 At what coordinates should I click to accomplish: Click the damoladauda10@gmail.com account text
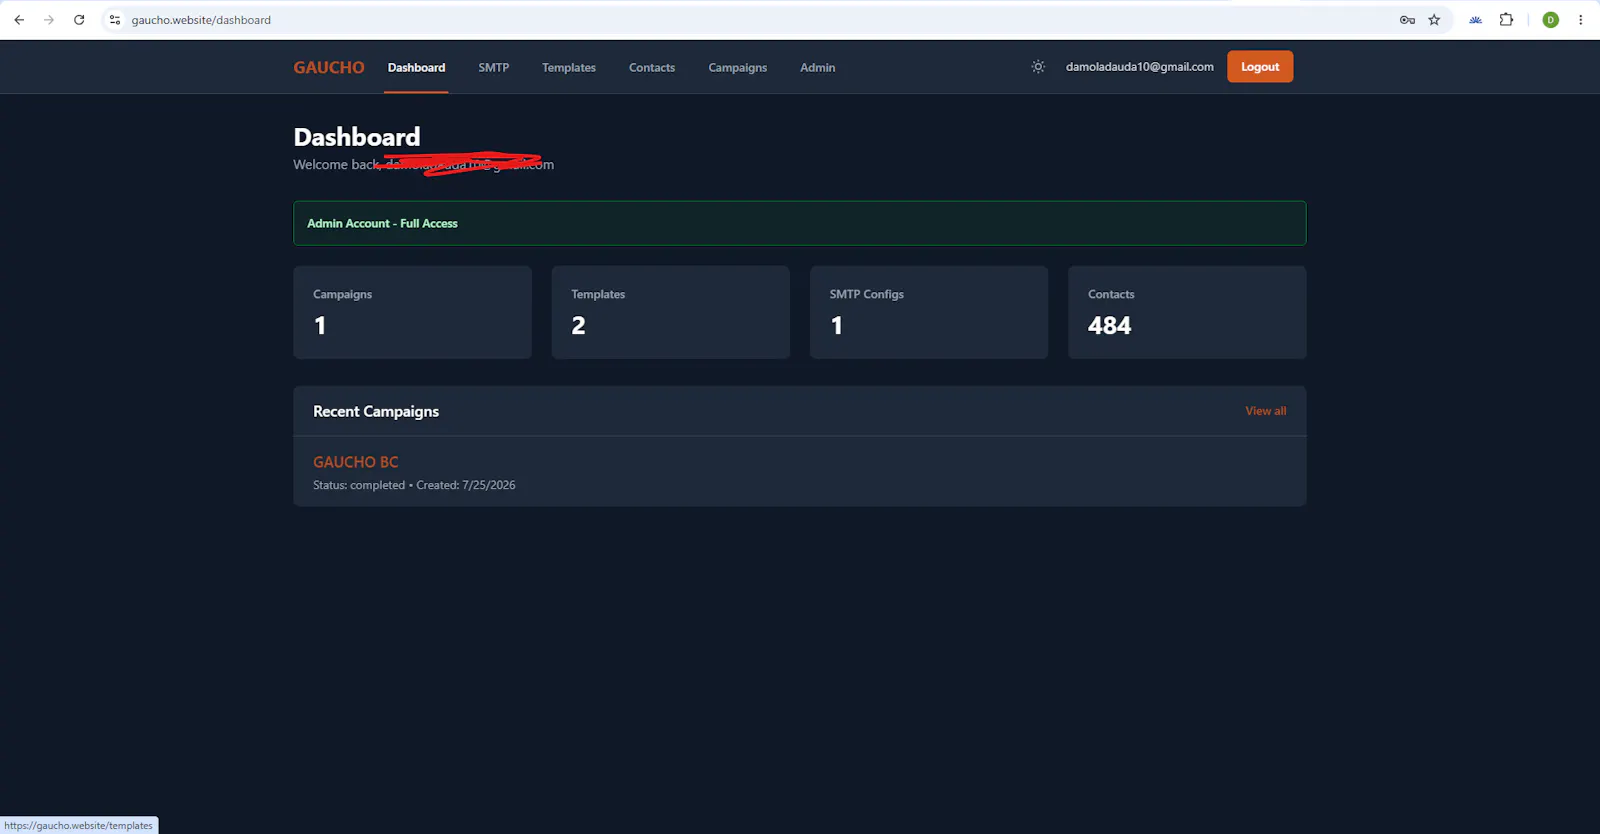coord(1140,67)
